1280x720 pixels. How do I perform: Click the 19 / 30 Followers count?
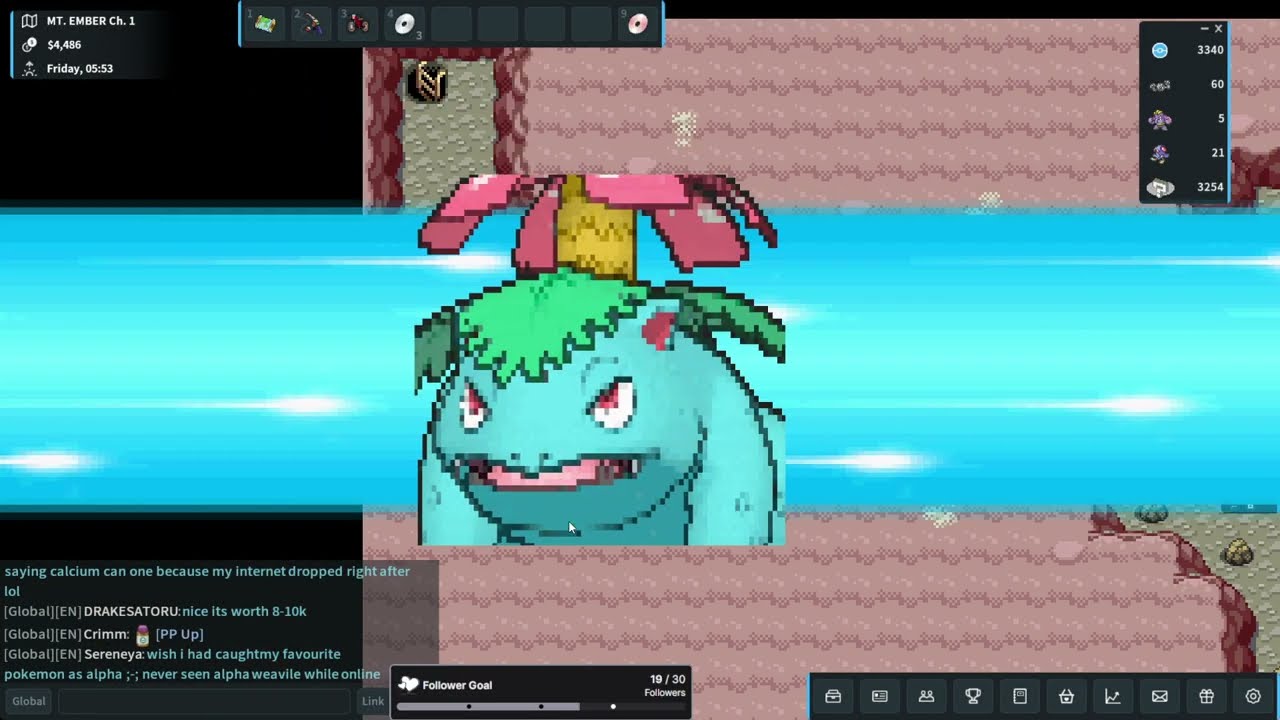pyautogui.click(x=667, y=685)
